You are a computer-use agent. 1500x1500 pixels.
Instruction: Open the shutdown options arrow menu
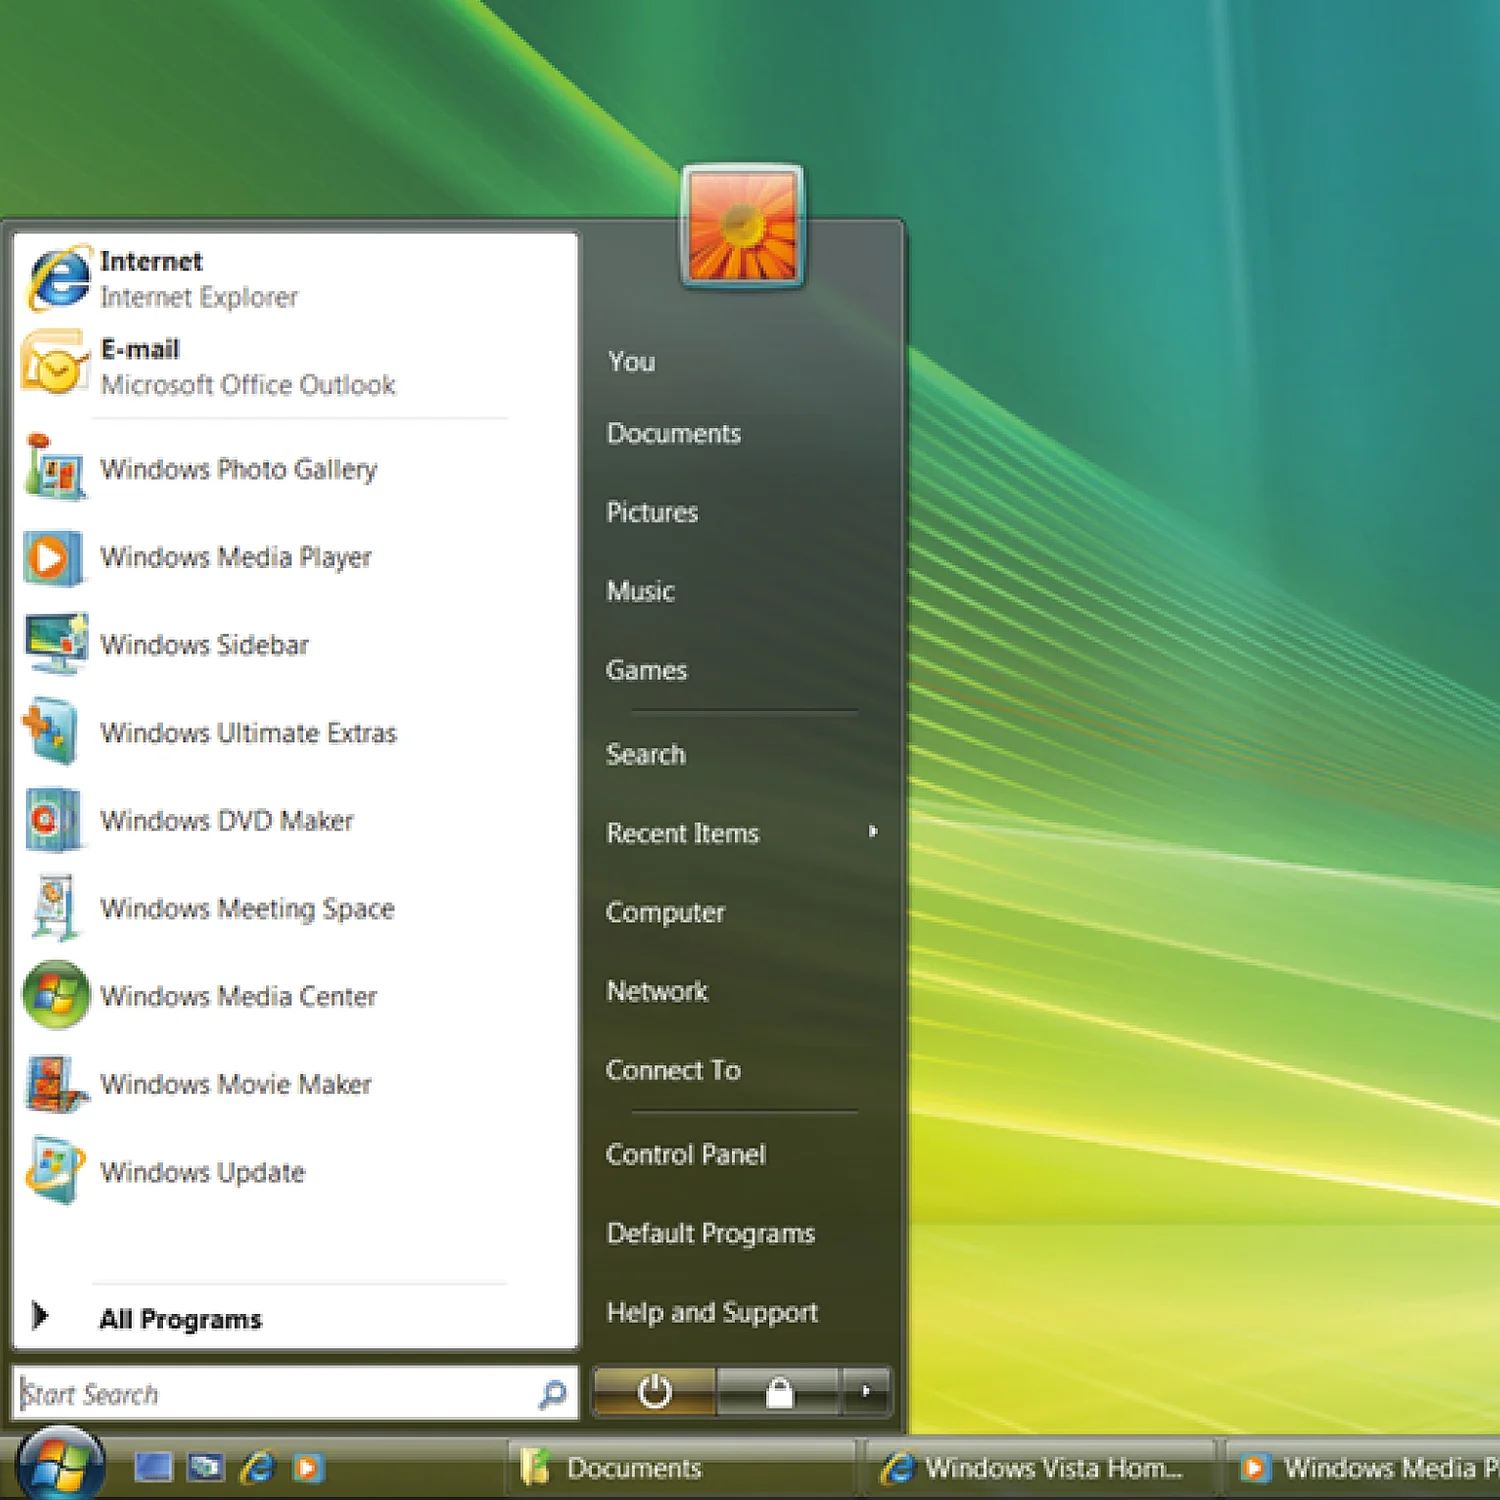point(866,1391)
